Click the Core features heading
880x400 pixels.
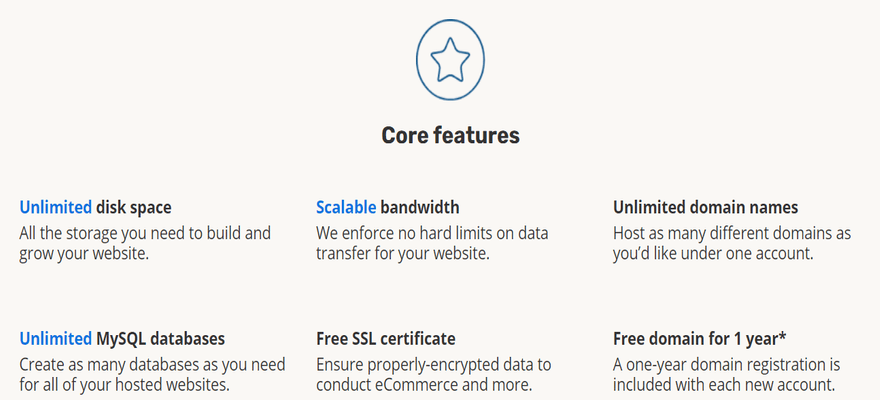click(450, 135)
